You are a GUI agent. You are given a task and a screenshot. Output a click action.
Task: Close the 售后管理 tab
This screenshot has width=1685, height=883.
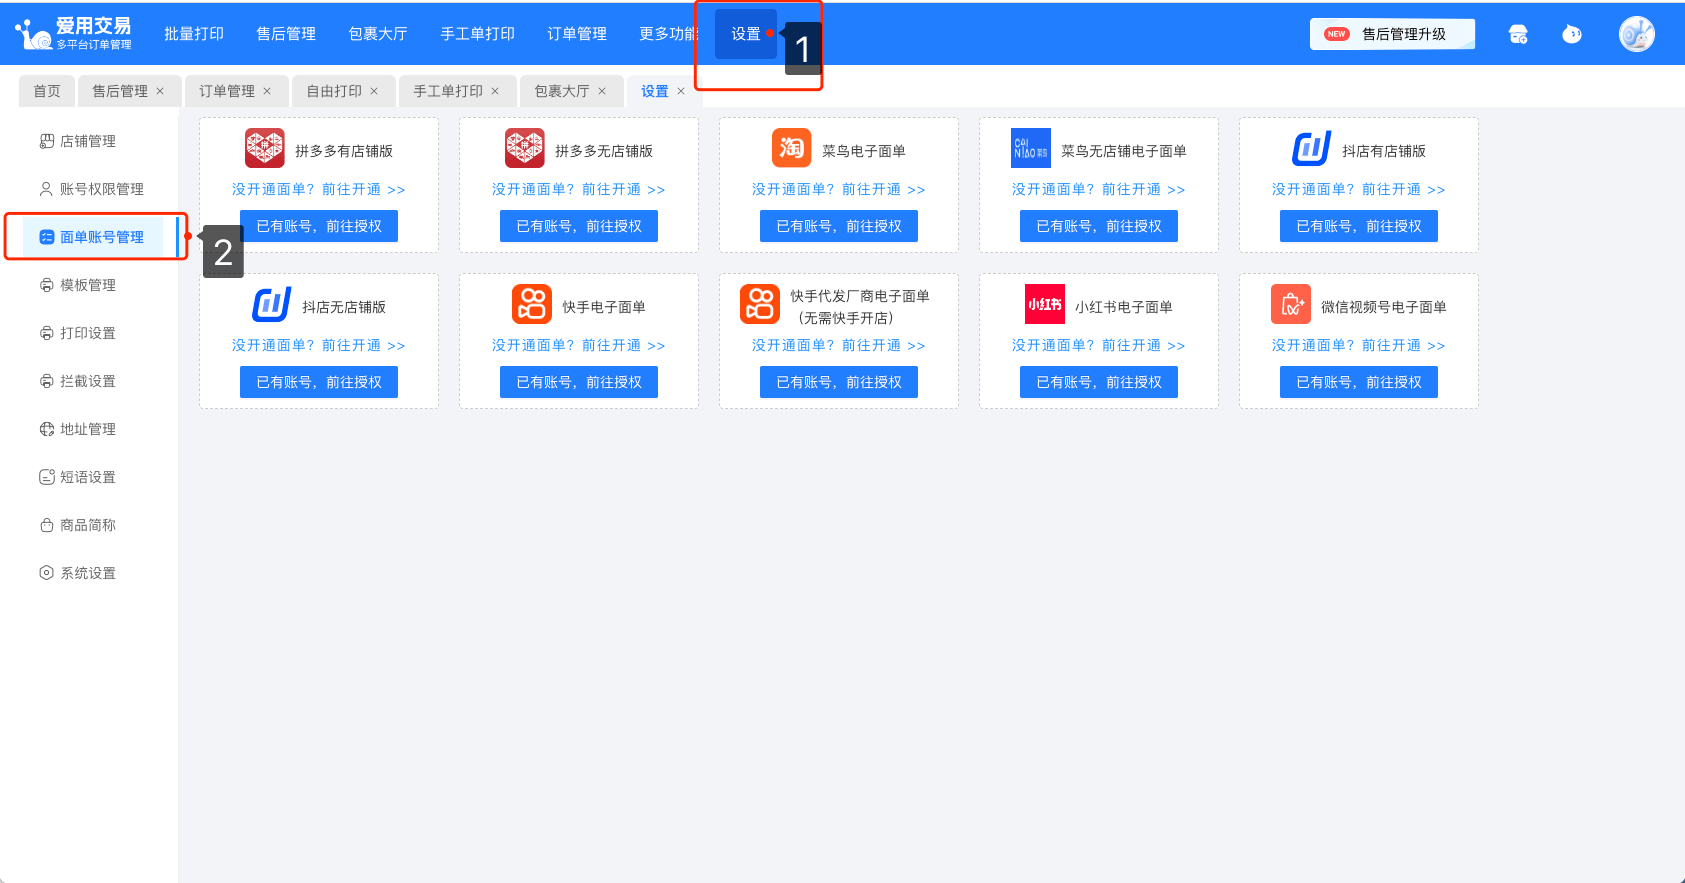(x=160, y=91)
